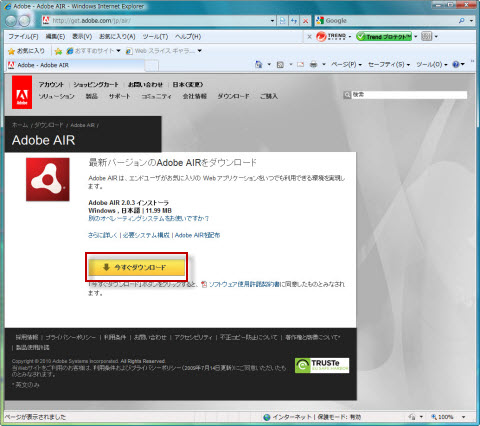Click the サポート navigation item

pyautogui.click(x=119, y=96)
